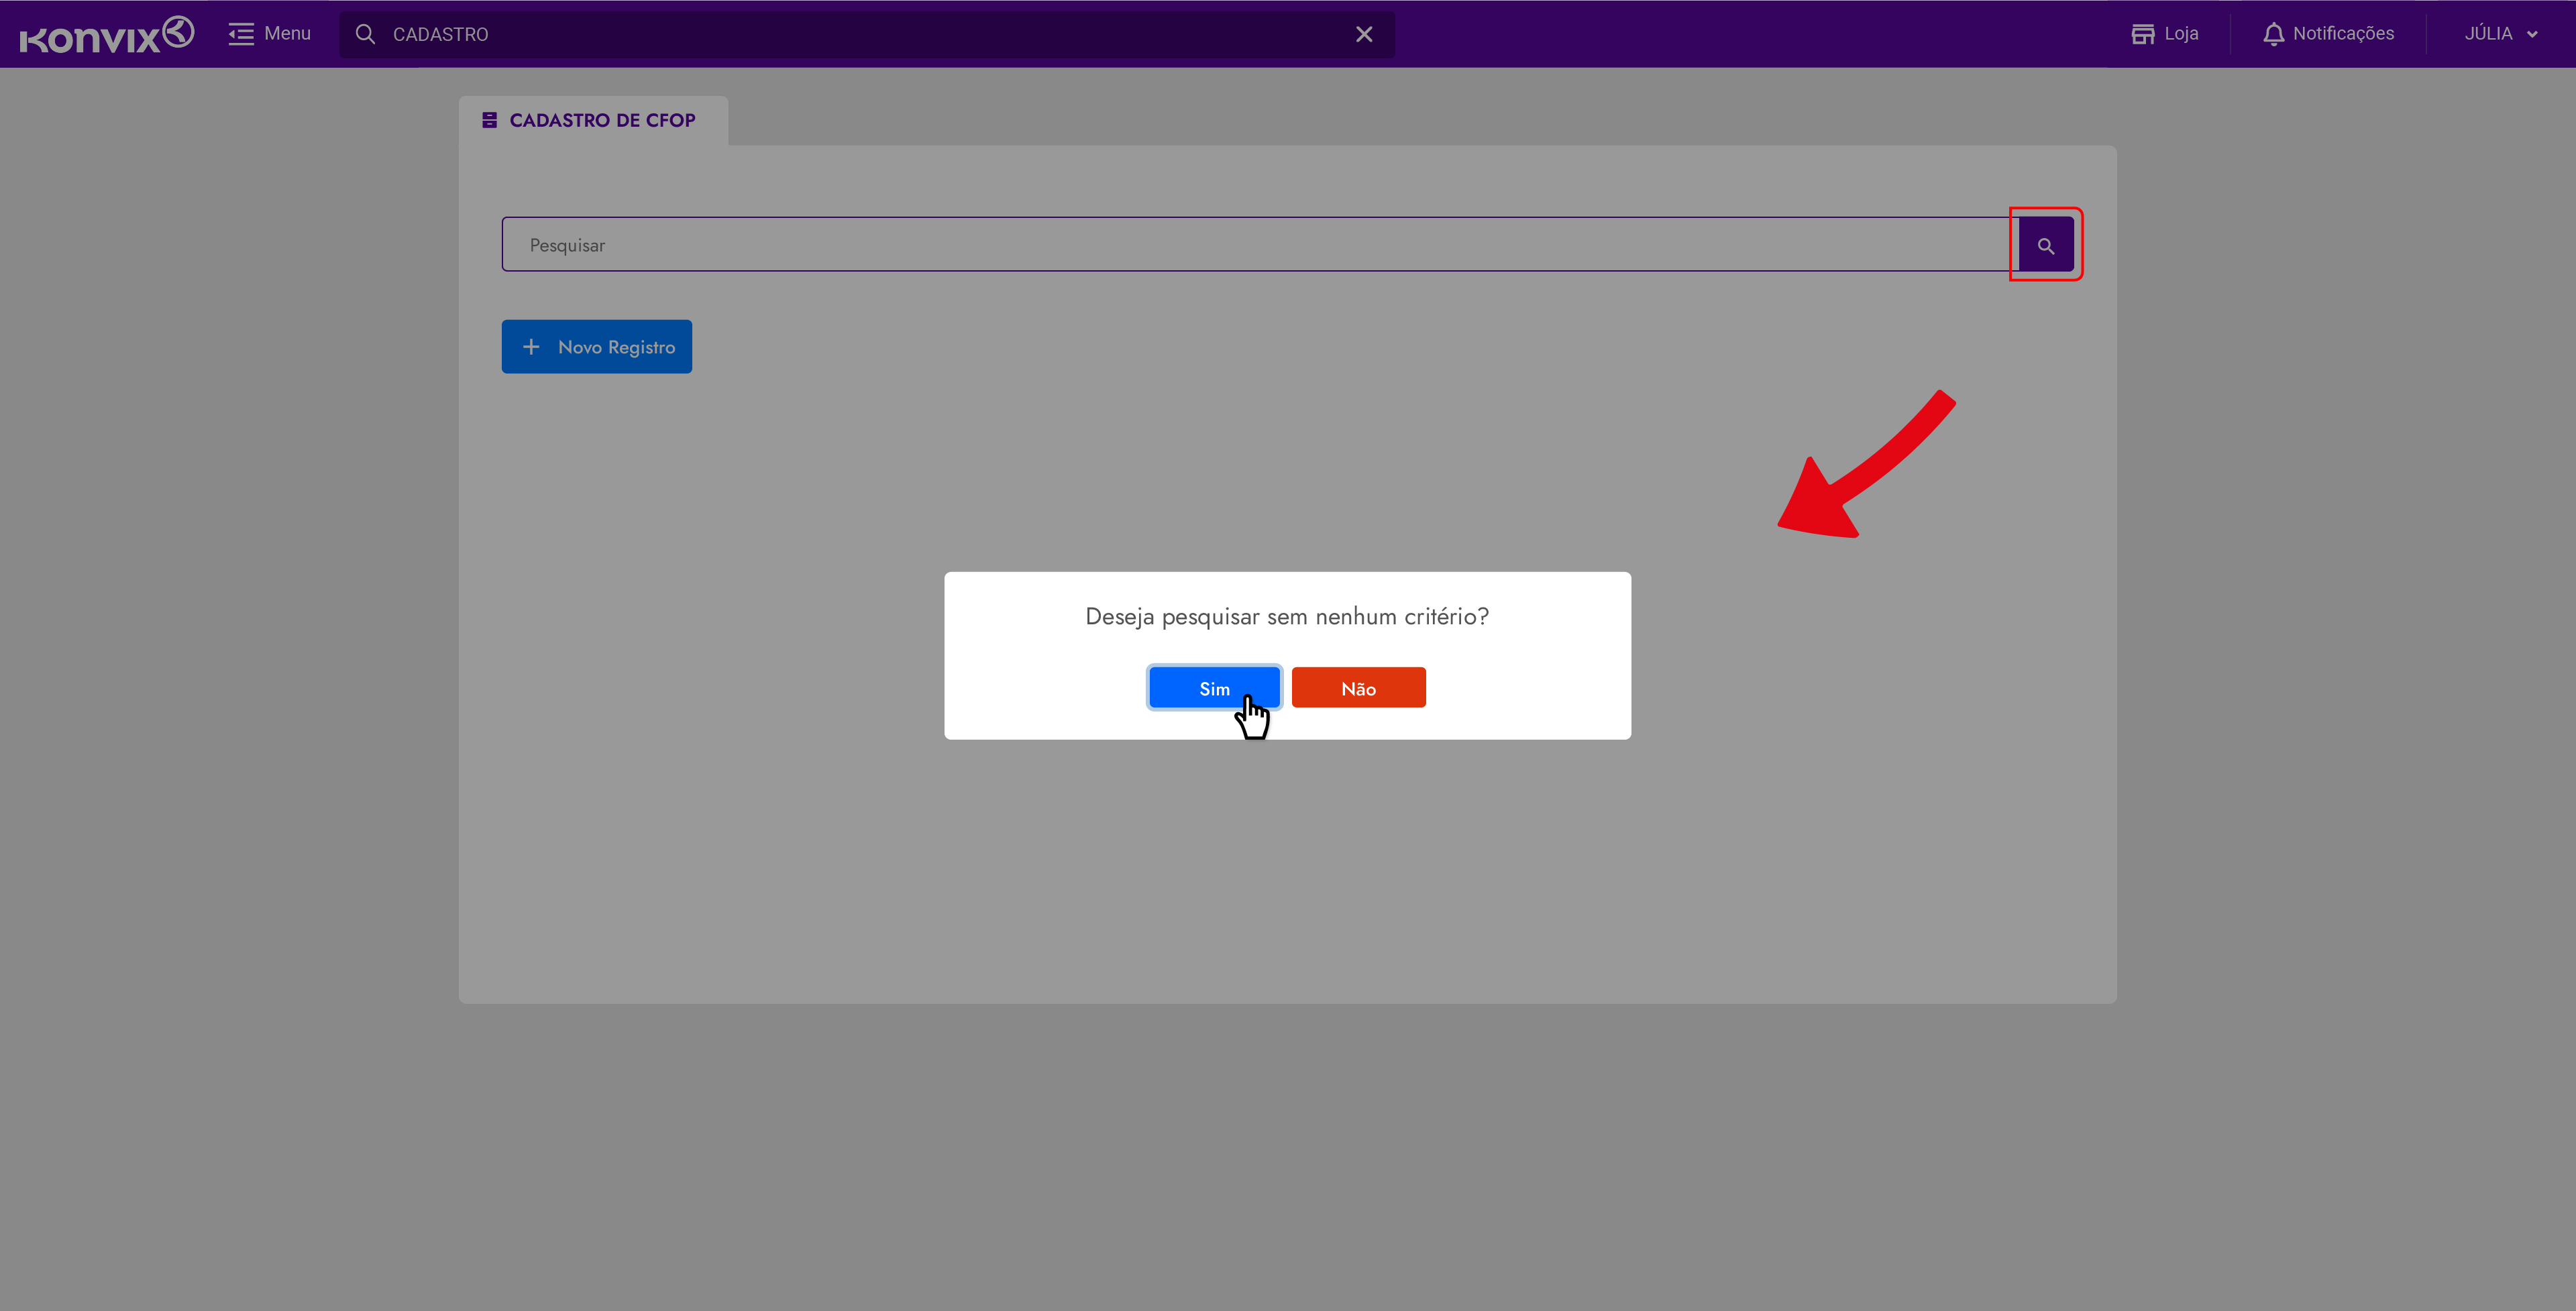This screenshot has height=1311, width=2576.
Task: Click the Loja text label
Action: pyautogui.click(x=2181, y=34)
